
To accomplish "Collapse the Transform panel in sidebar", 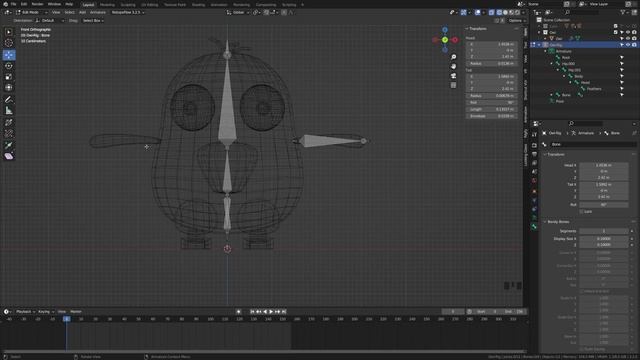I will pyautogui.click(x=467, y=29).
